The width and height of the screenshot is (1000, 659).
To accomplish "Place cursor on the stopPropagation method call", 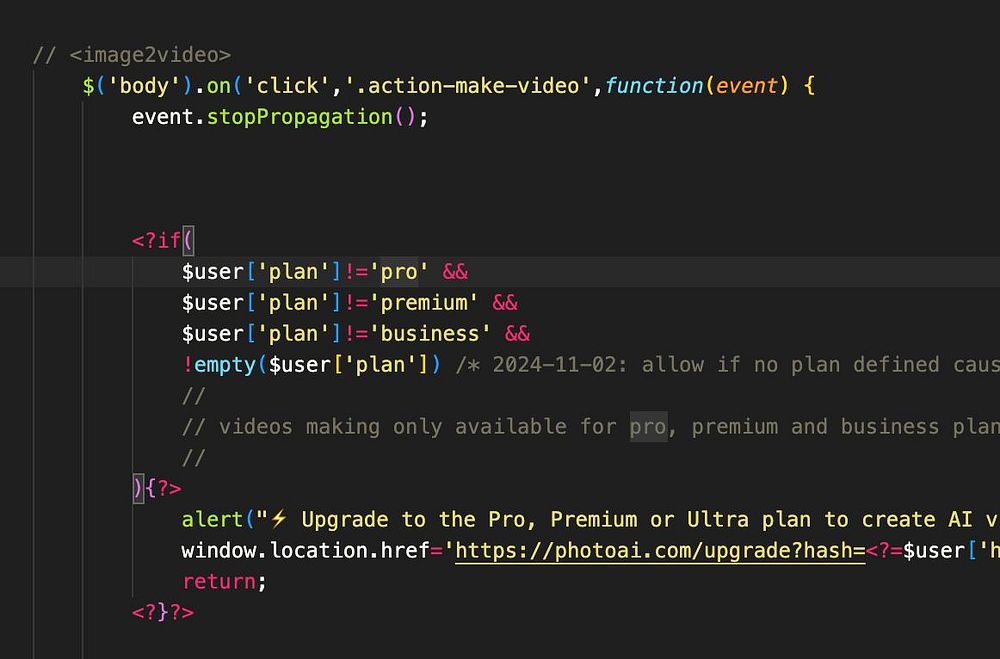I will point(299,117).
